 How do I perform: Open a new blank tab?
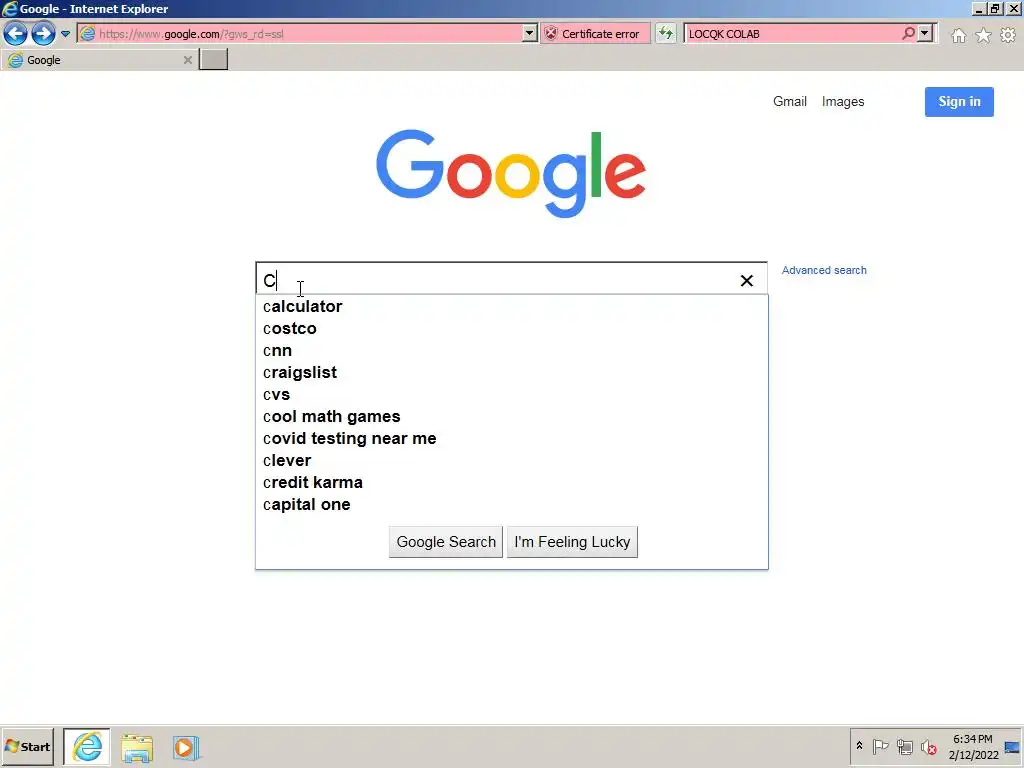pos(213,59)
